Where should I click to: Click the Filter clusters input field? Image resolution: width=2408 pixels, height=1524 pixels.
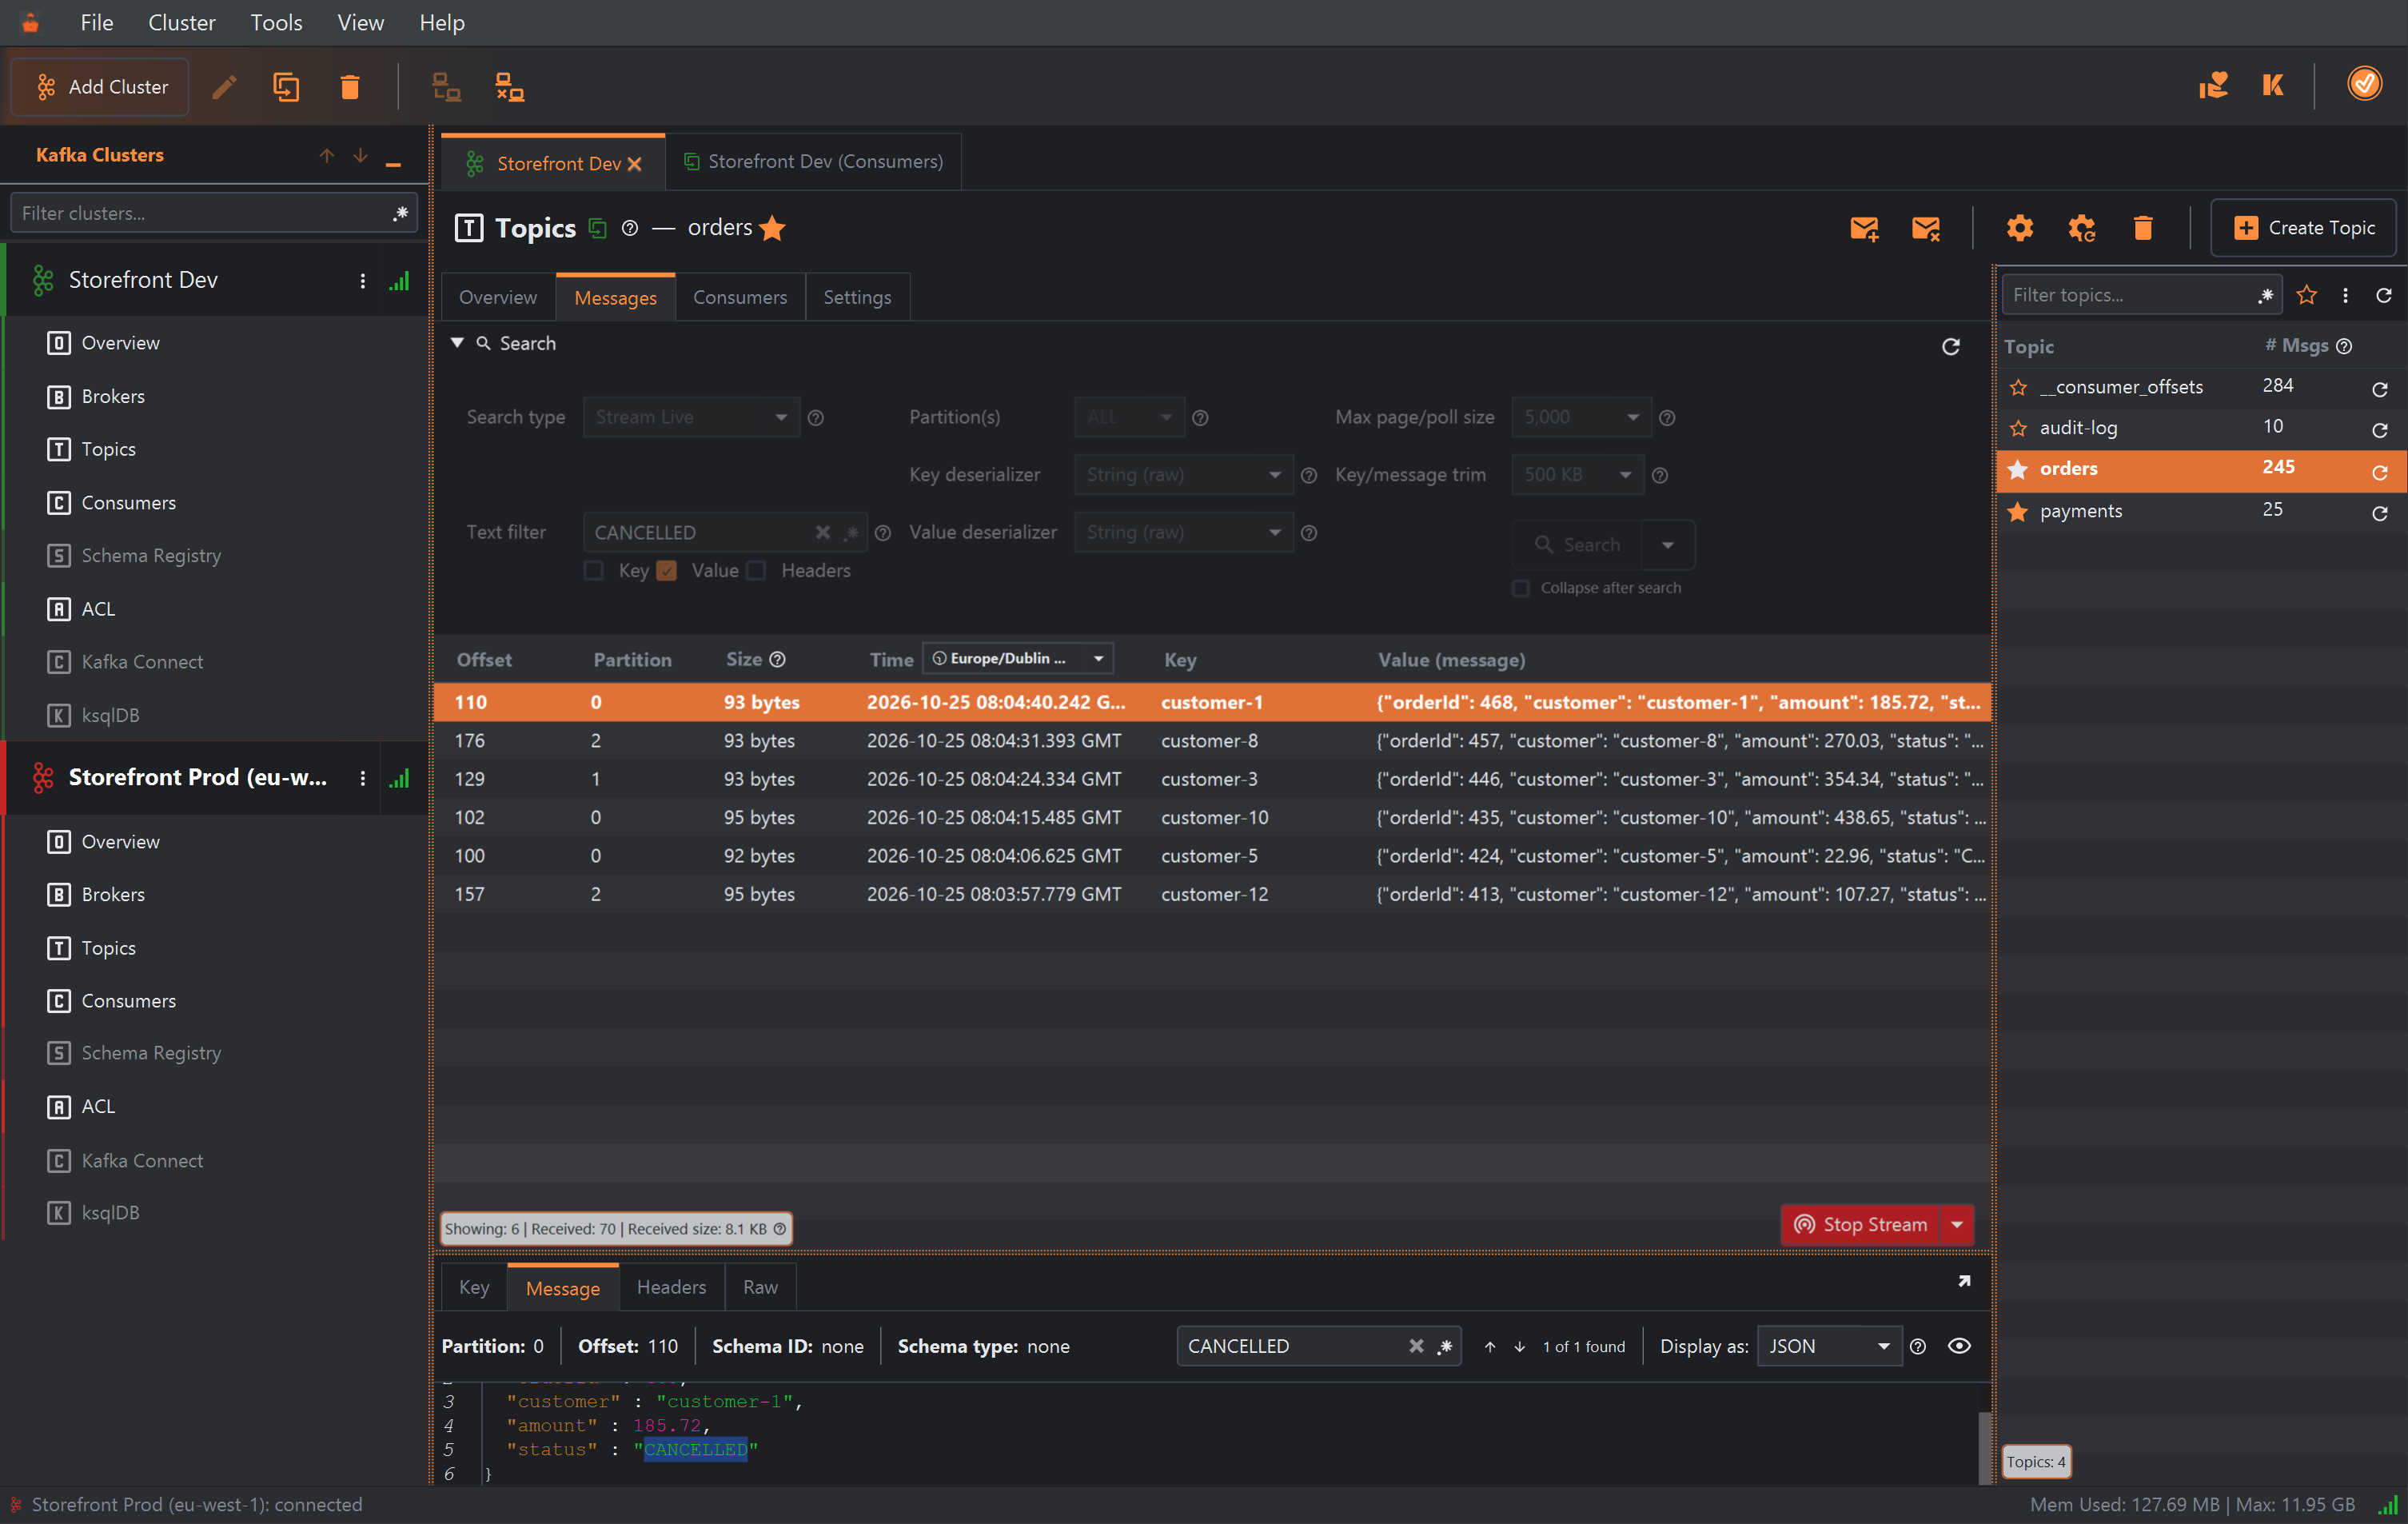[x=213, y=213]
